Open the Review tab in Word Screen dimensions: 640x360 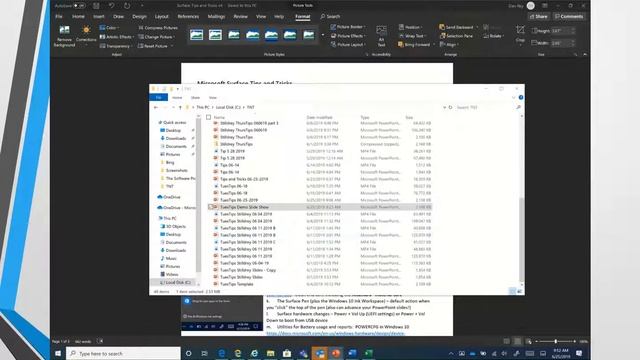240,16
